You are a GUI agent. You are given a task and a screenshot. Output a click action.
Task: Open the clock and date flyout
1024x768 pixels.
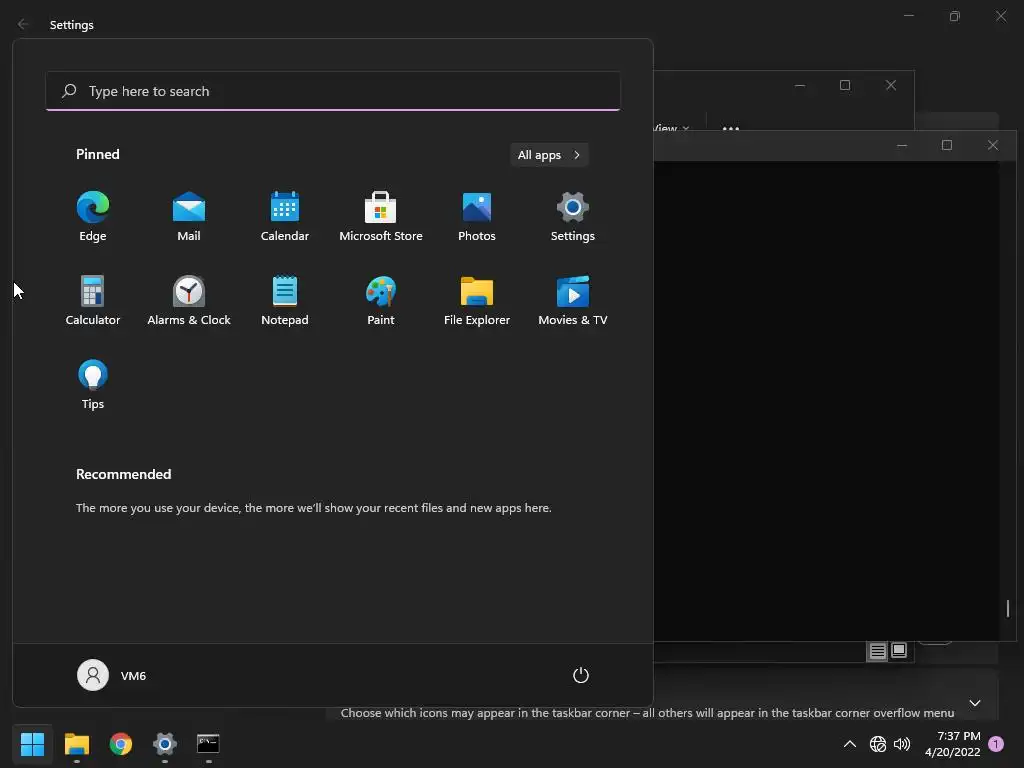click(x=952, y=744)
